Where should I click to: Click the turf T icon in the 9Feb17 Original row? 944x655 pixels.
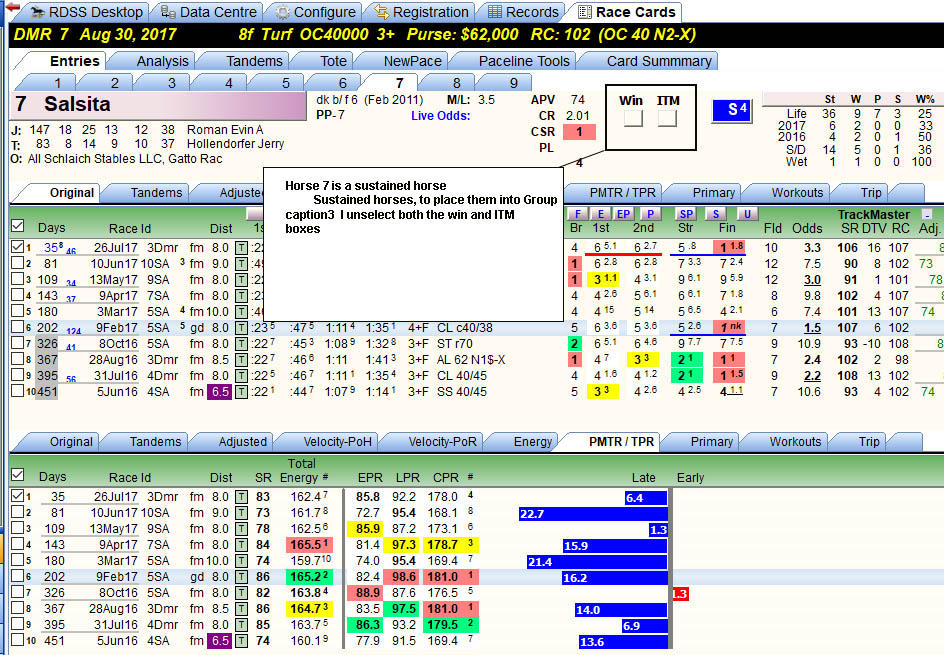(x=241, y=328)
